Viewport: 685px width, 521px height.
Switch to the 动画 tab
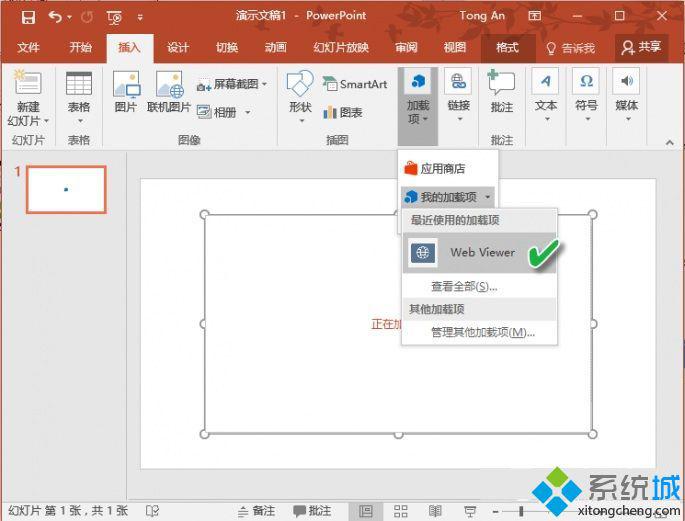(x=276, y=47)
